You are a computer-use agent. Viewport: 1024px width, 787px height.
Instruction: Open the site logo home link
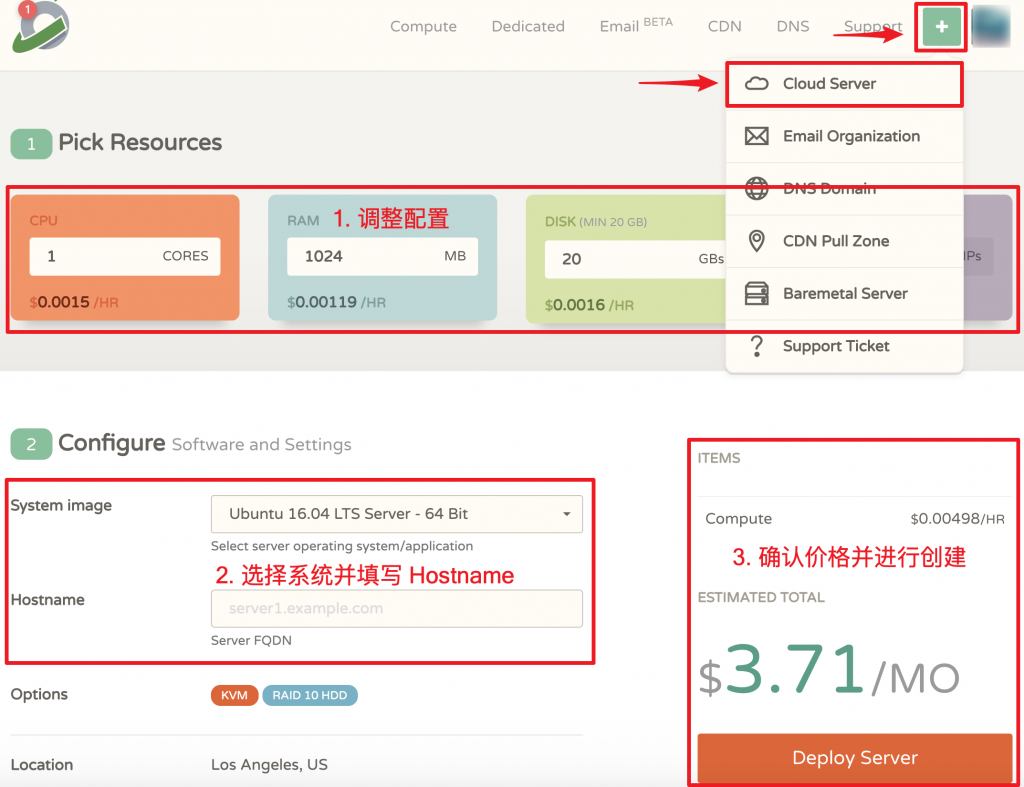[x=40, y=26]
